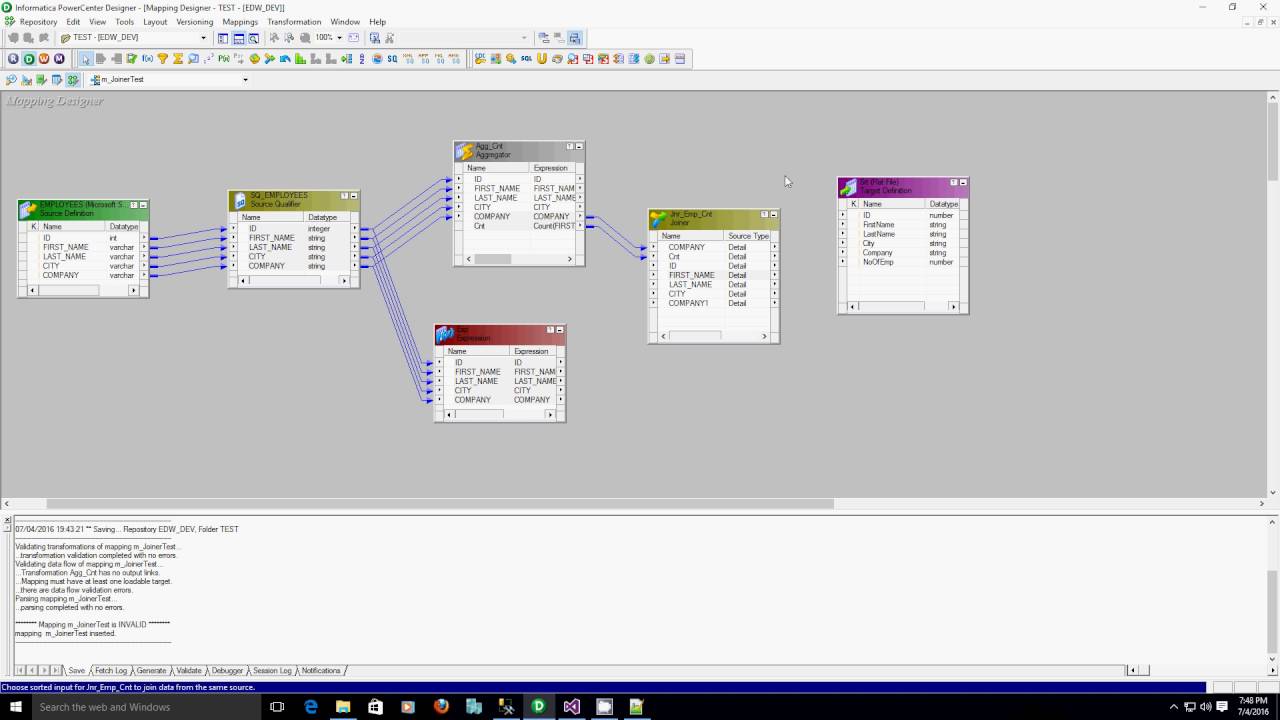This screenshot has width=1280, height=720.
Task: Open the Mappings menu
Action: point(240,21)
